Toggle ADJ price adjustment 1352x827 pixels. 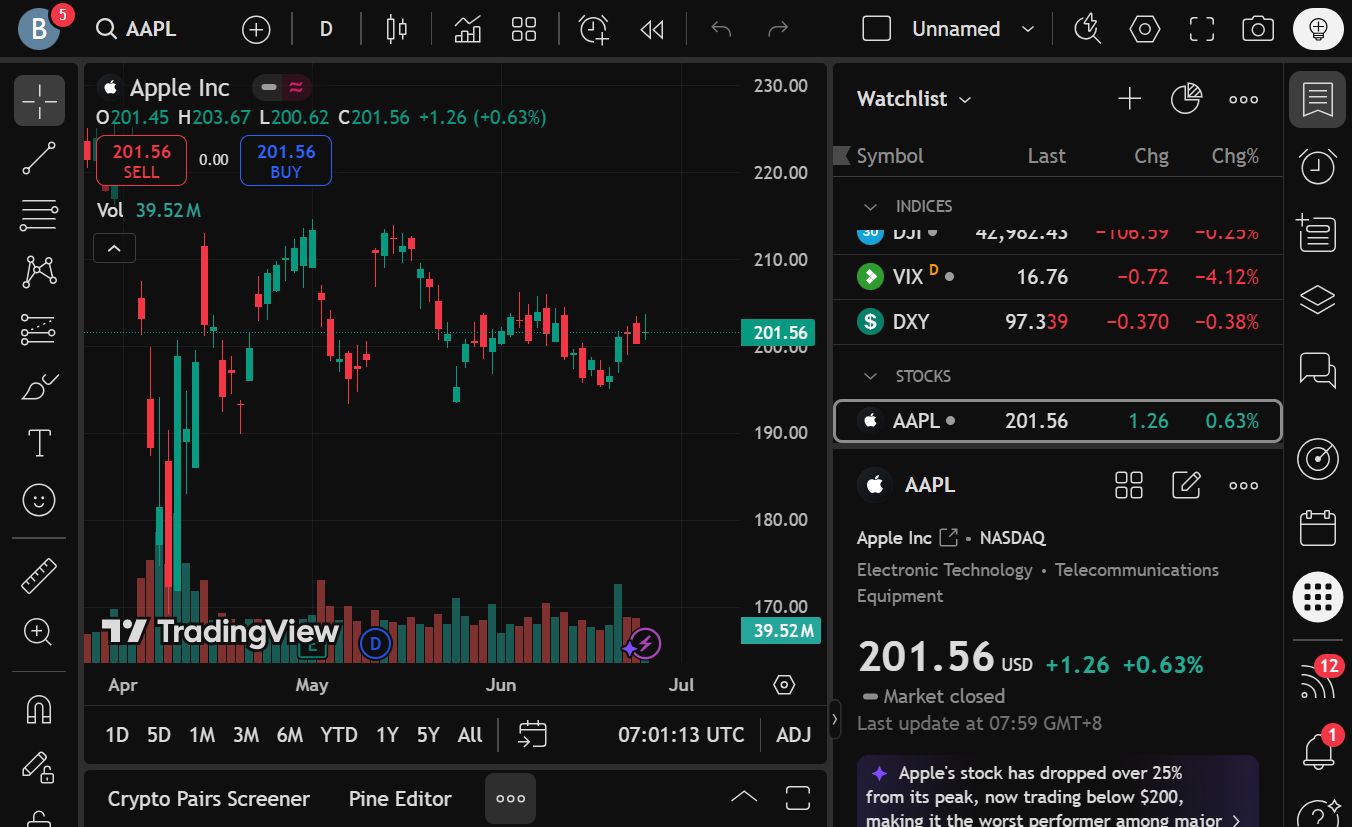point(794,735)
